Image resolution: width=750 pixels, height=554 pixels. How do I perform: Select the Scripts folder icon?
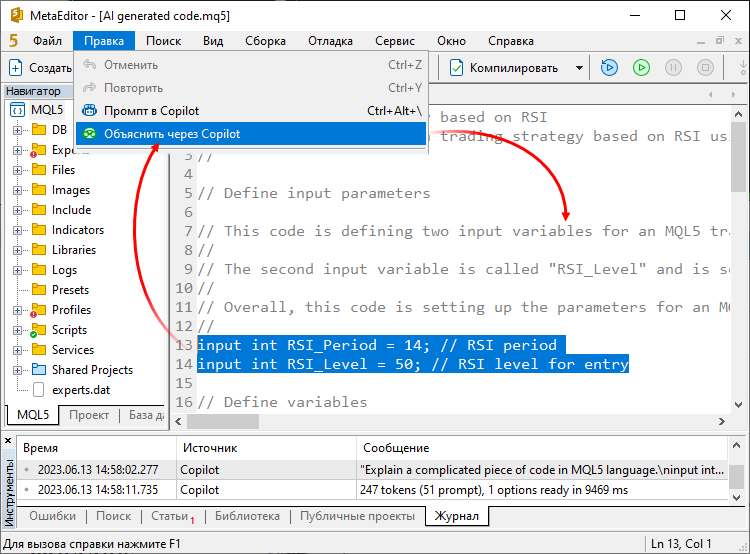(x=39, y=330)
